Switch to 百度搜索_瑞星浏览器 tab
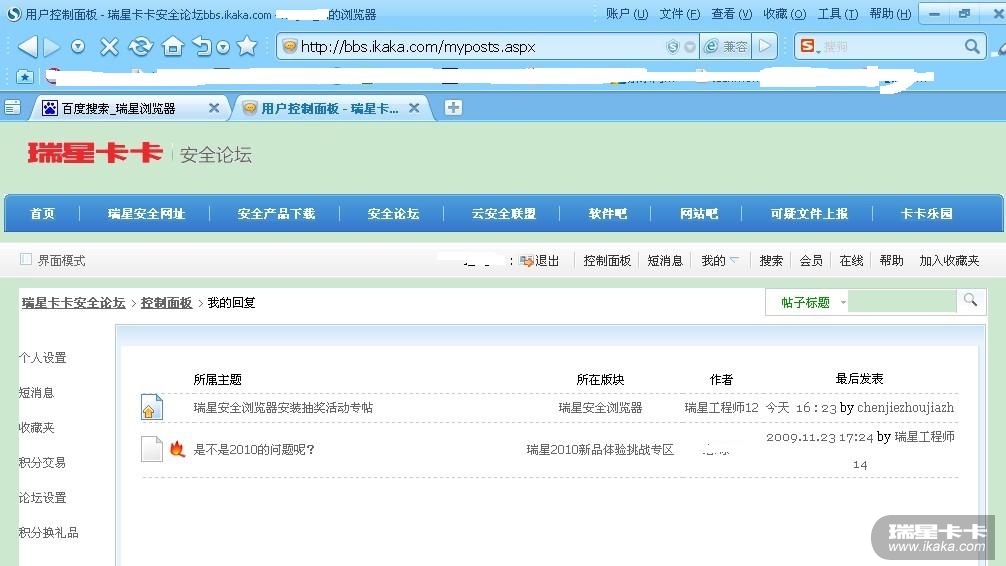Image resolution: width=1006 pixels, height=566 pixels. pos(118,108)
